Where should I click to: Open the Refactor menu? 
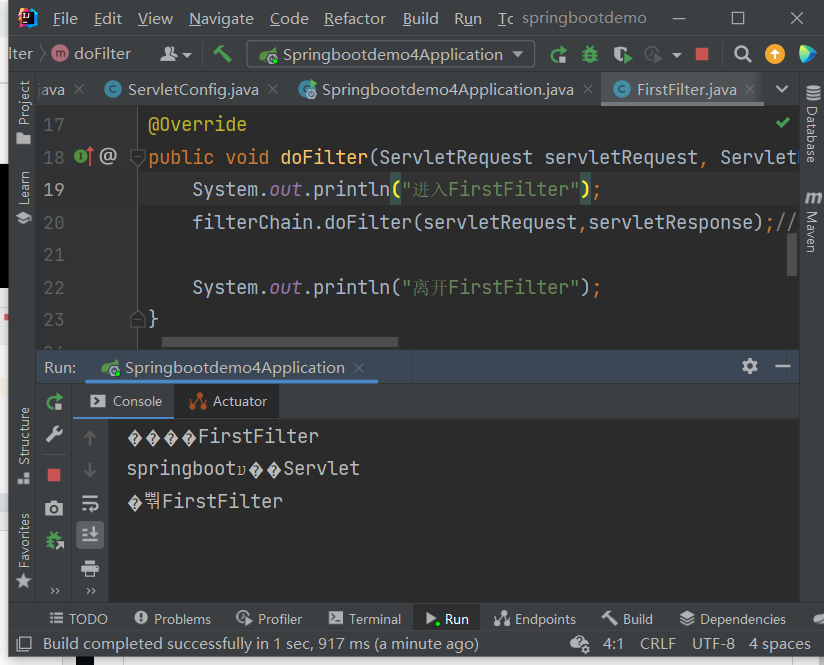click(355, 19)
